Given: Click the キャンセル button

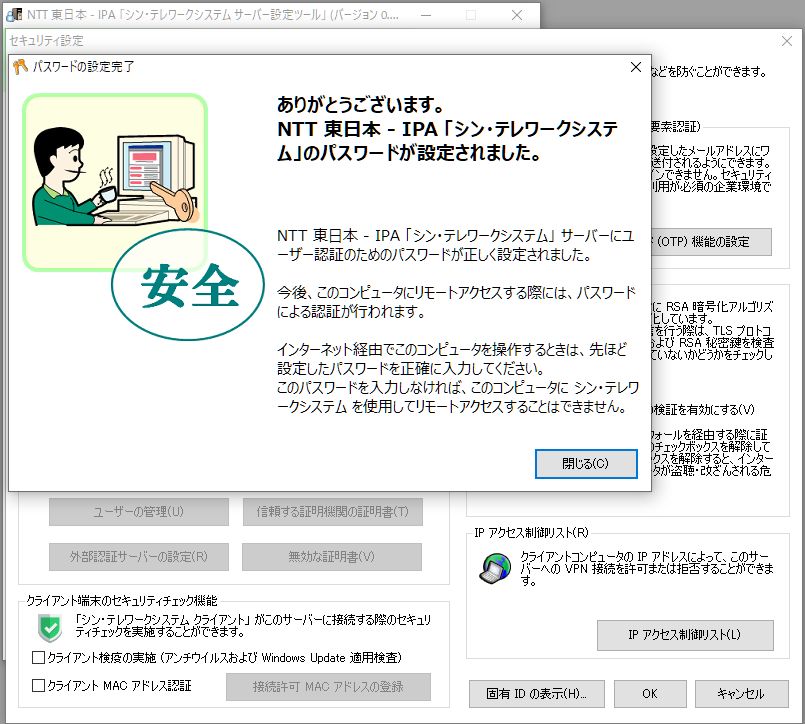Looking at the screenshot, I should (x=741, y=694).
